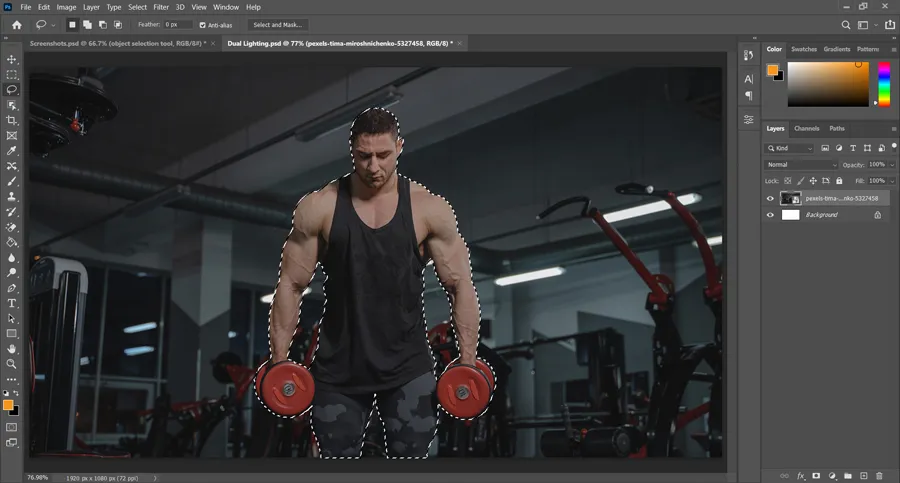Activate the Hand tool
This screenshot has height=483, width=900.
click(x=12, y=348)
